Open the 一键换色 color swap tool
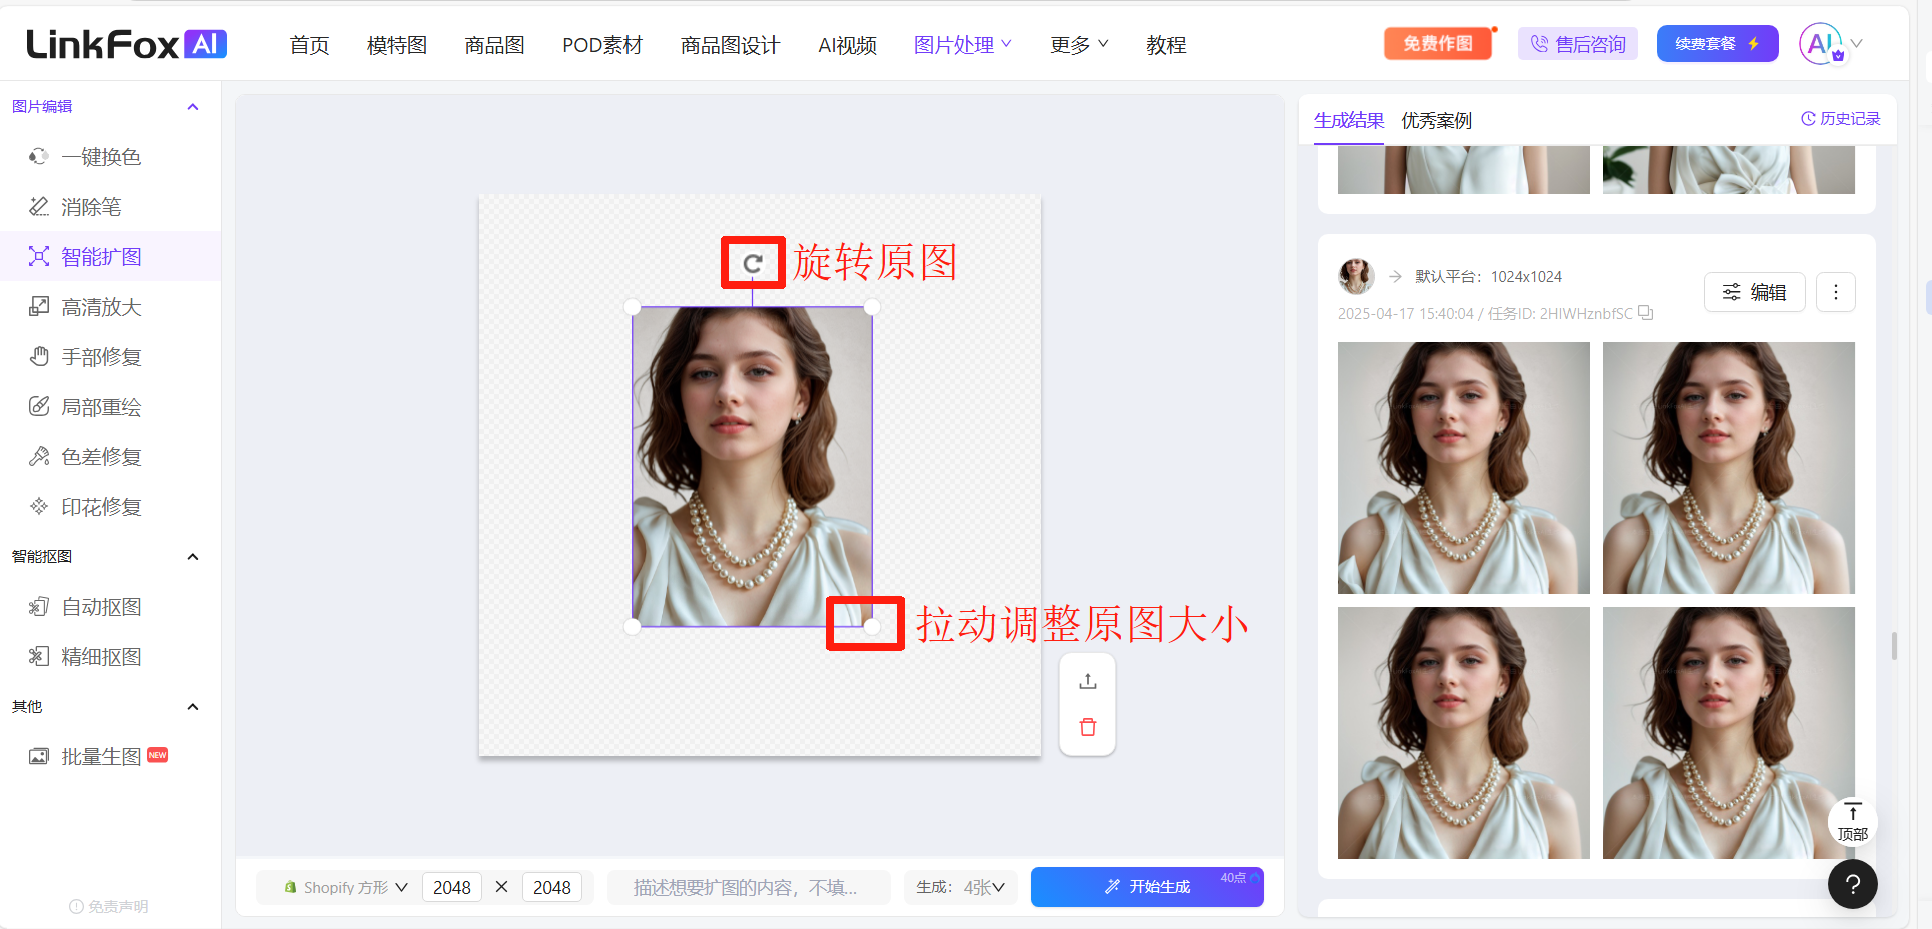 click(100, 157)
